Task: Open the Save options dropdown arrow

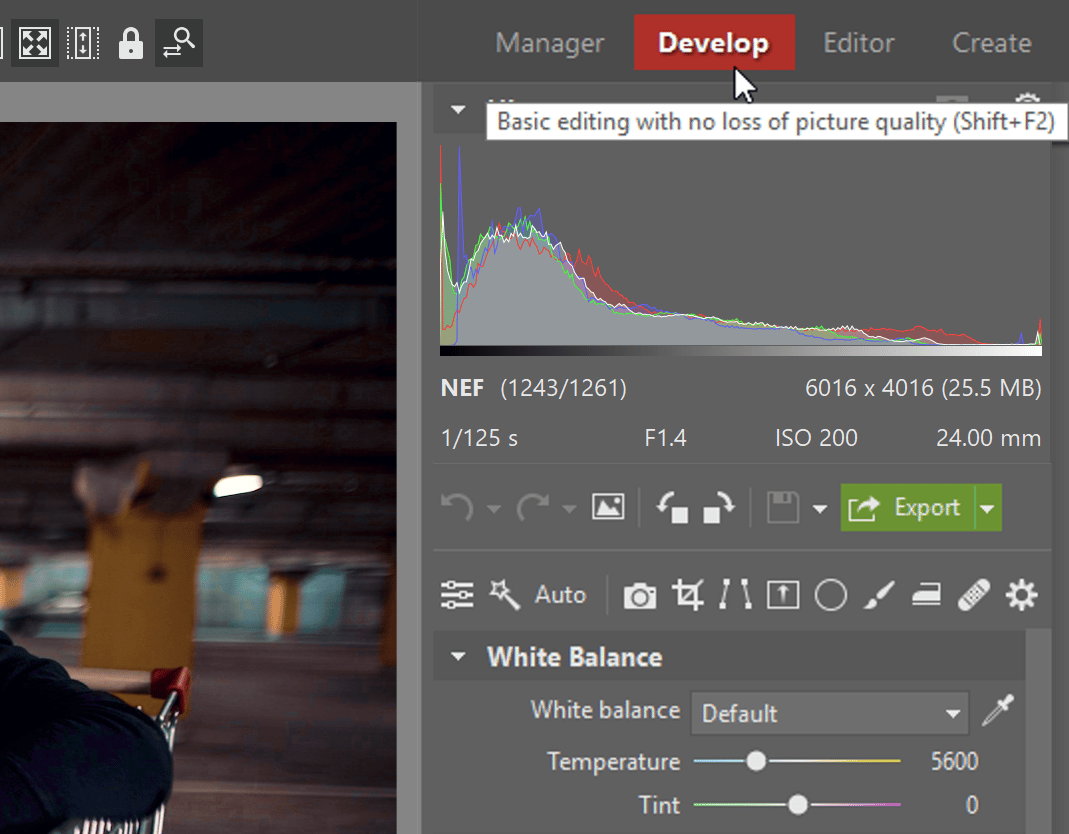Action: [x=820, y=509]
